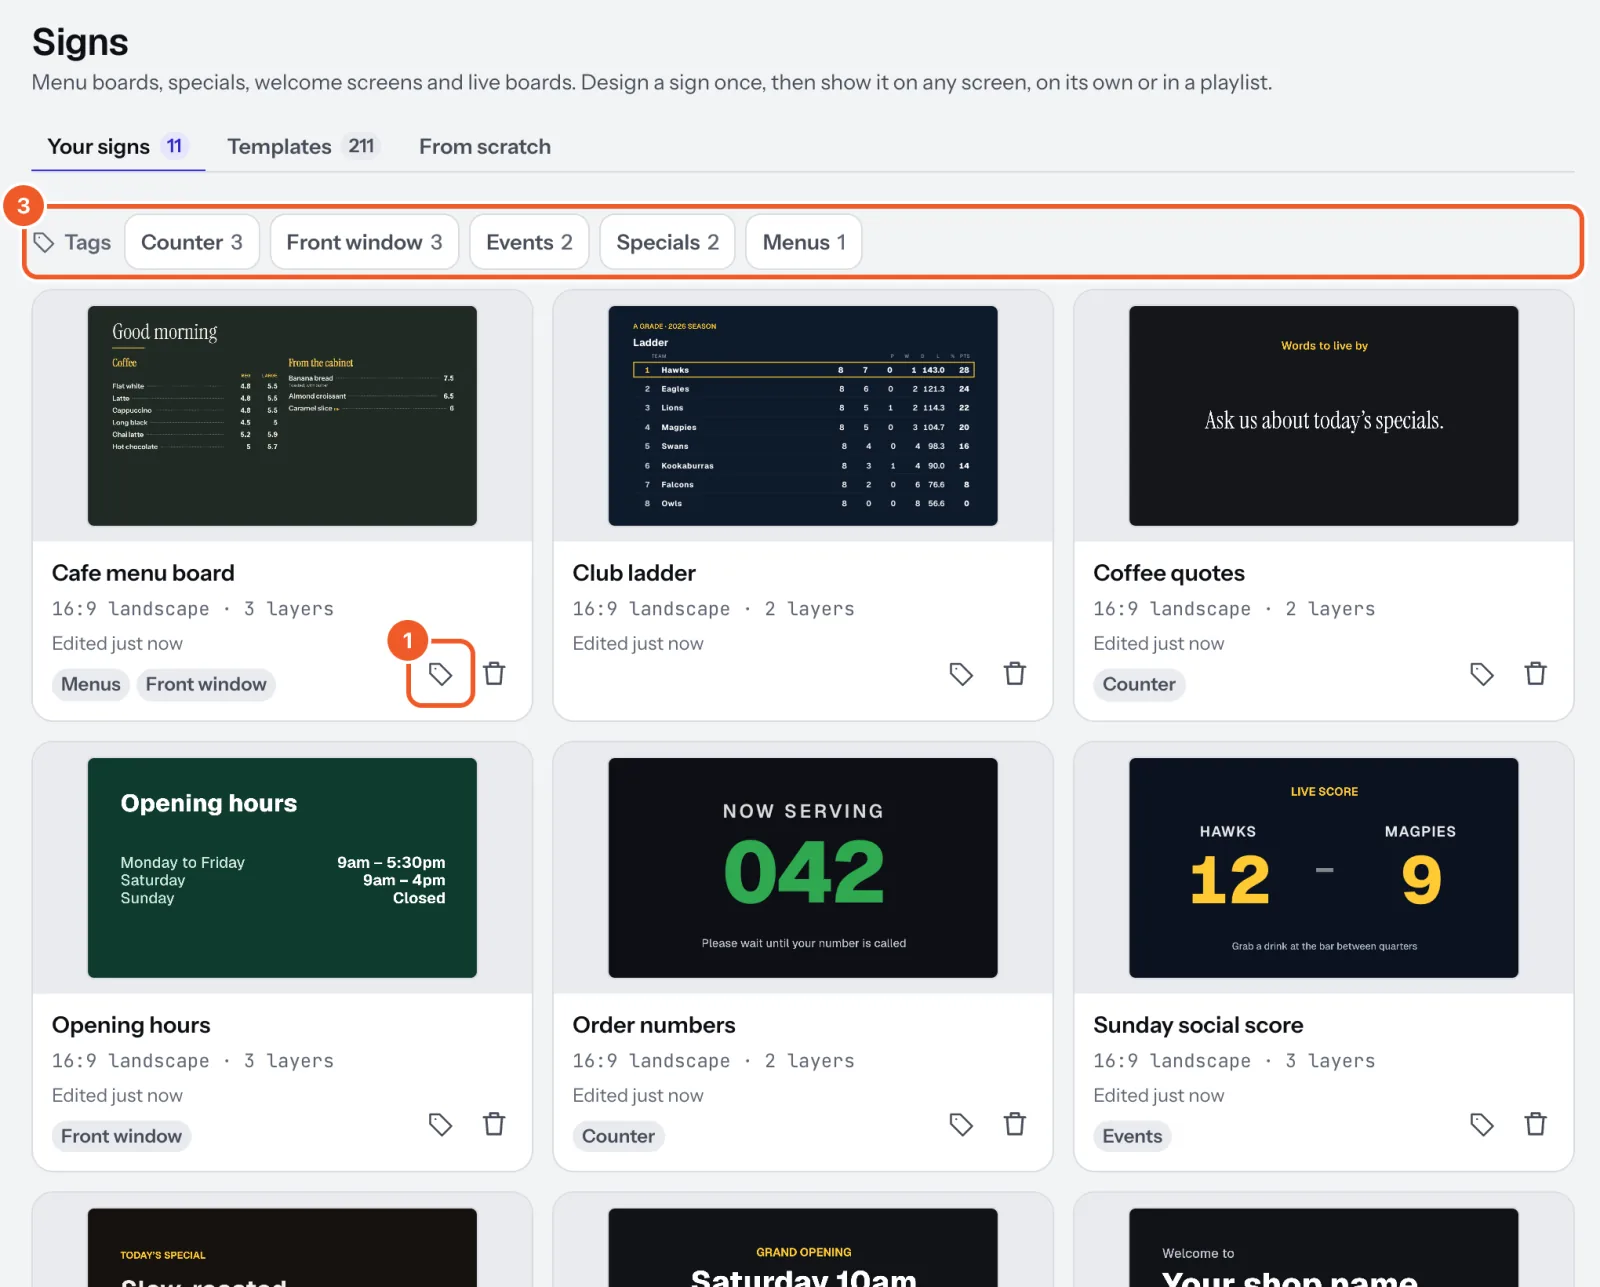Trash the Sunday social score sign
1600x1287 pixels.
click(x=1536, y=1124)
